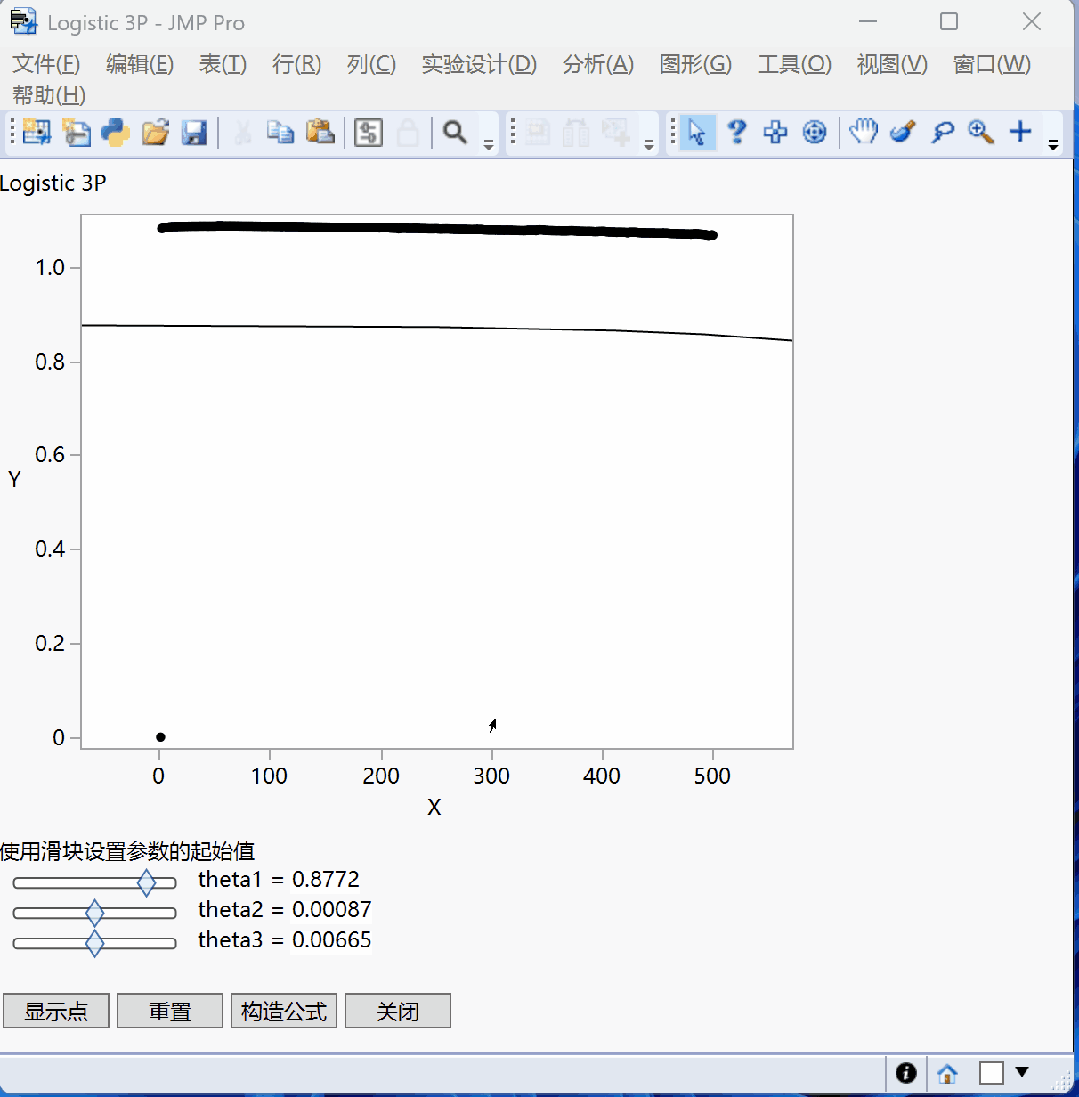The width and height of the screenshot is (1079, 1097).
Task: Expand the tools toolbar overflow arrow
Action: pyautogui.click(x=1053, y=145)
